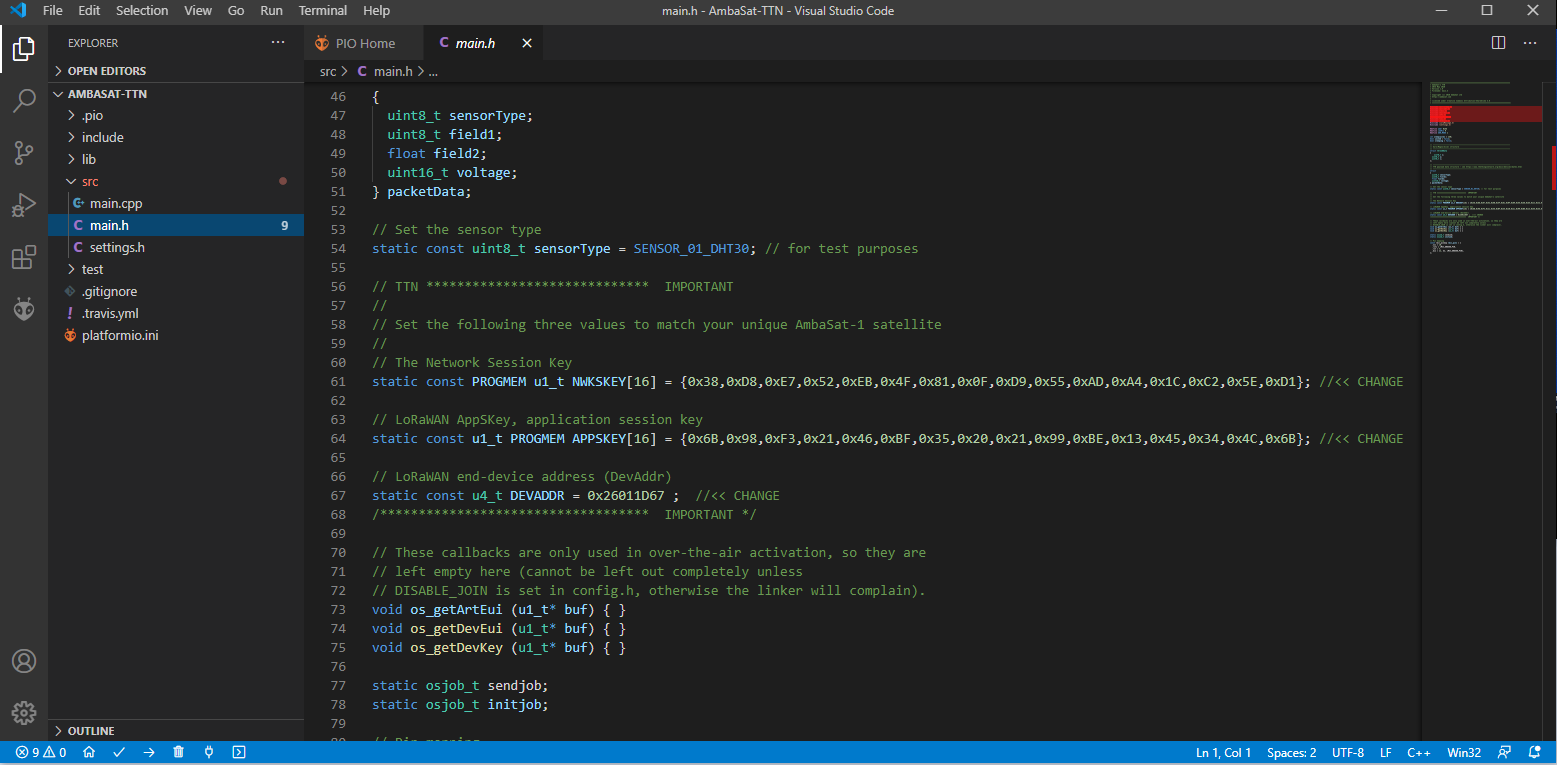Image resolution: width=1557 pixels, height=765 pixels.
Task: Open the Terminal menu
Action: tap(323, 11)
